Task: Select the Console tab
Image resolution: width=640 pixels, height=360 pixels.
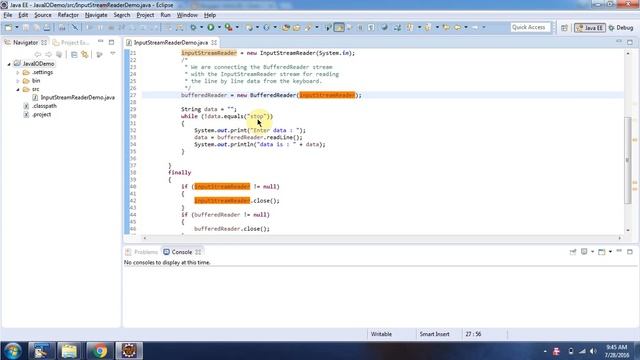Action: [182, 252]
